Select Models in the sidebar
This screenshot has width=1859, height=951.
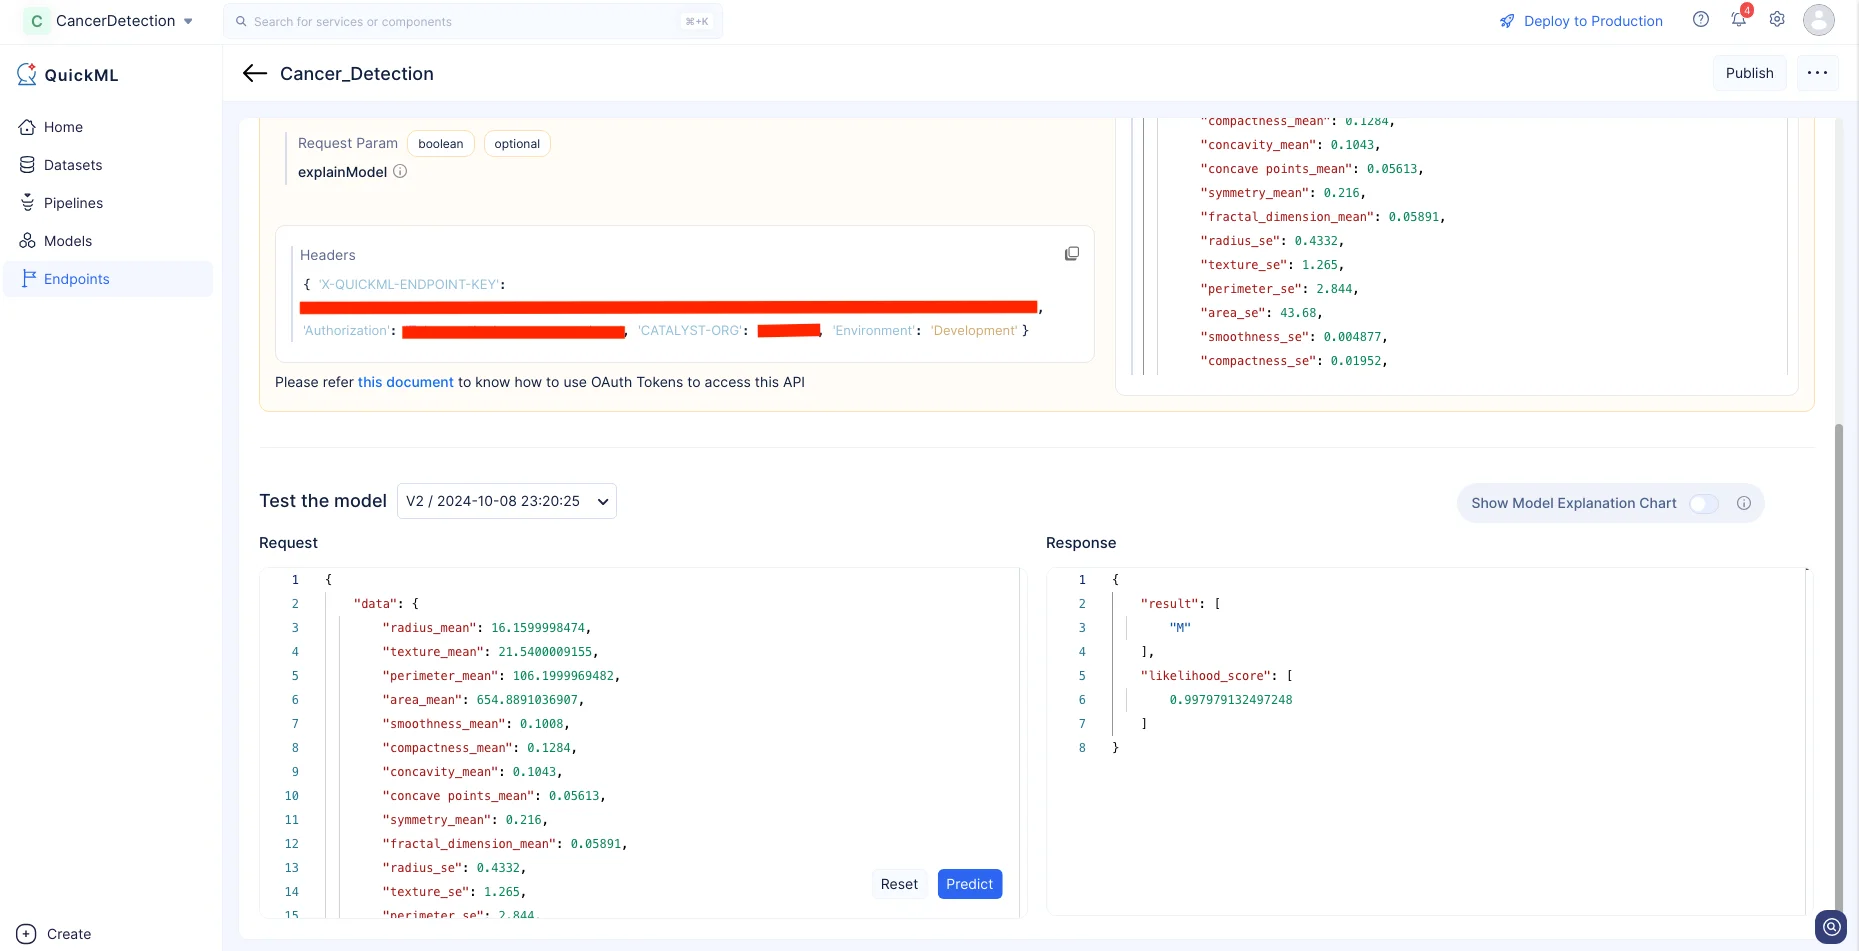point(68,241)
